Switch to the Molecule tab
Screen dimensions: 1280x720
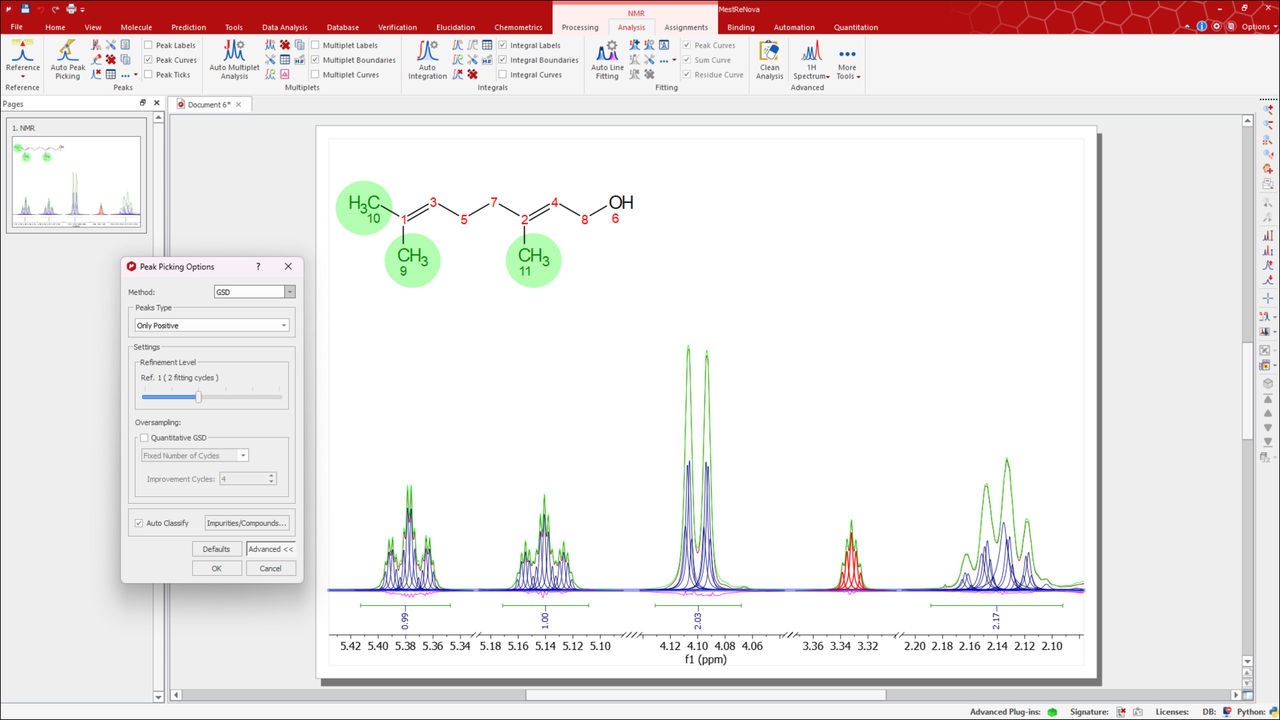point(137,27)
